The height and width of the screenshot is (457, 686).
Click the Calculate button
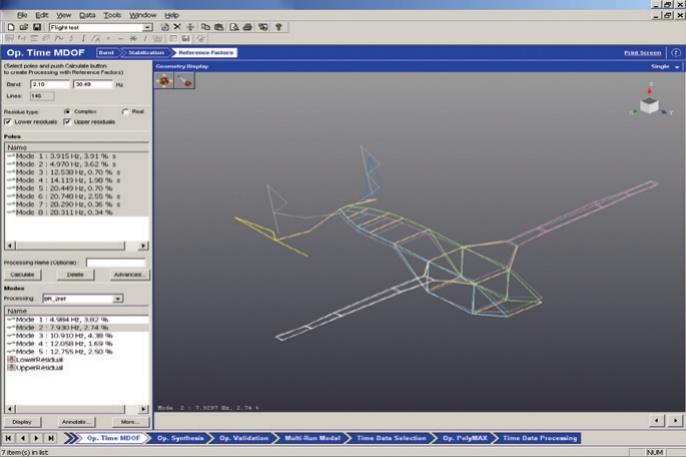[22, 275]
